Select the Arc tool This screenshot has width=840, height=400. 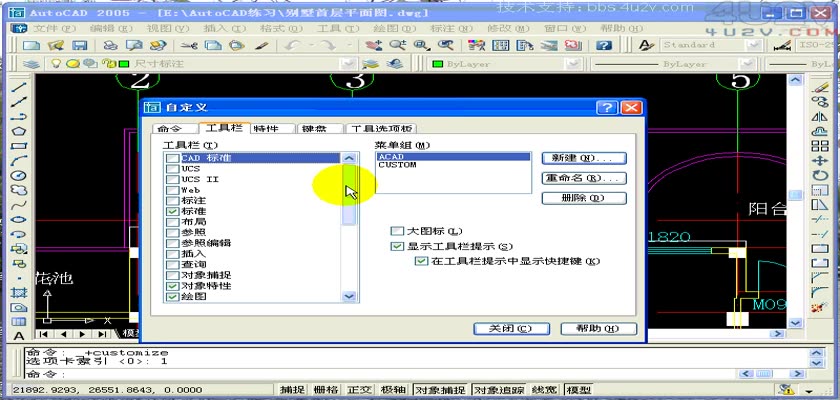coord(19,160)
